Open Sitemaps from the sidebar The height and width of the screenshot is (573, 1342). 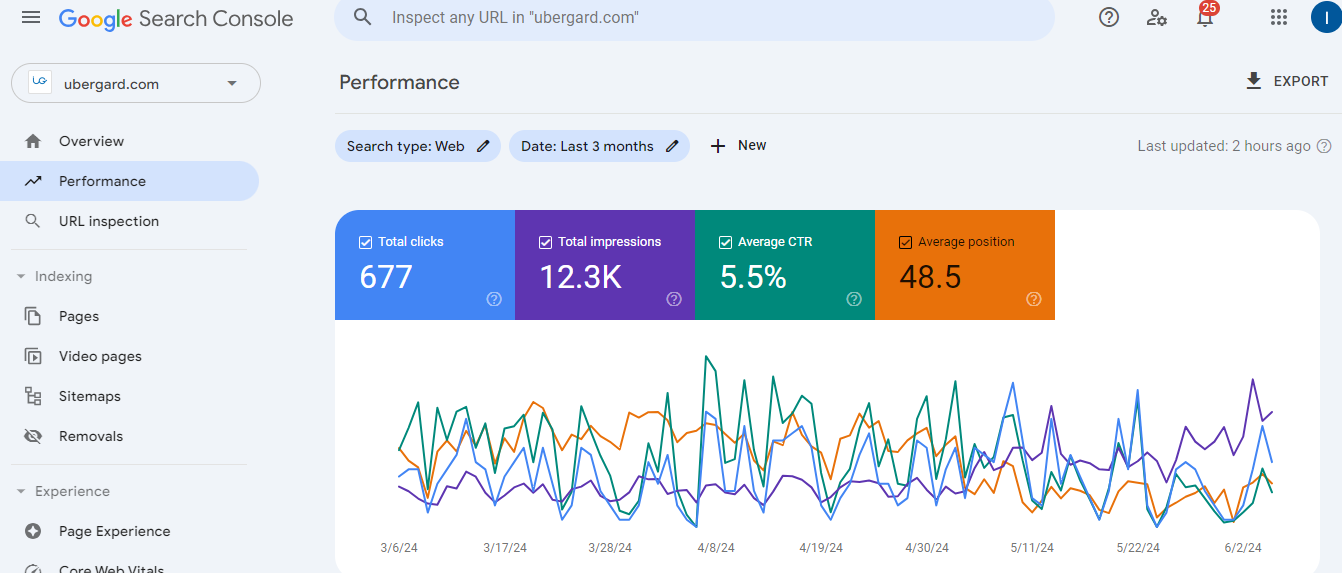[x=89, y=396]
